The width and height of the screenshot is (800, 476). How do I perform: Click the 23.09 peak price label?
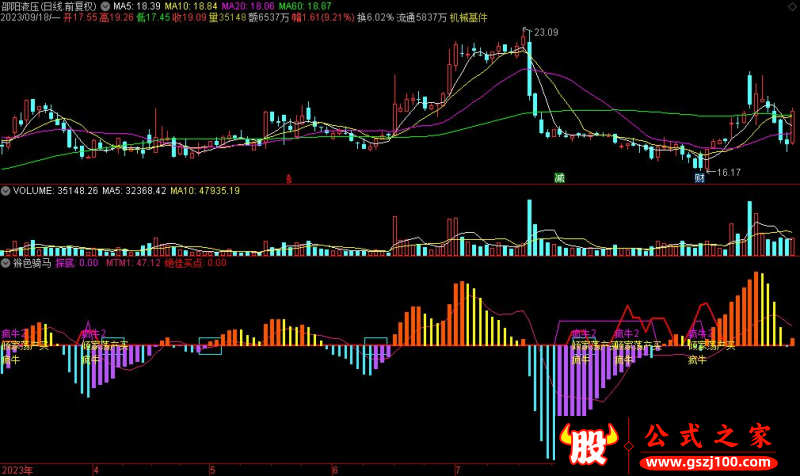pyautogui.click(x=546, y=32)
